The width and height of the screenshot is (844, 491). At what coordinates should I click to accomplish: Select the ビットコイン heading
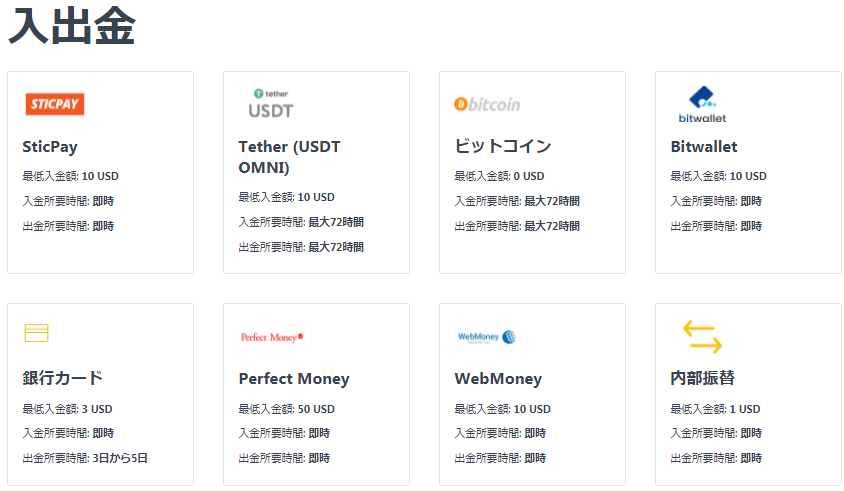pos(503,146)
